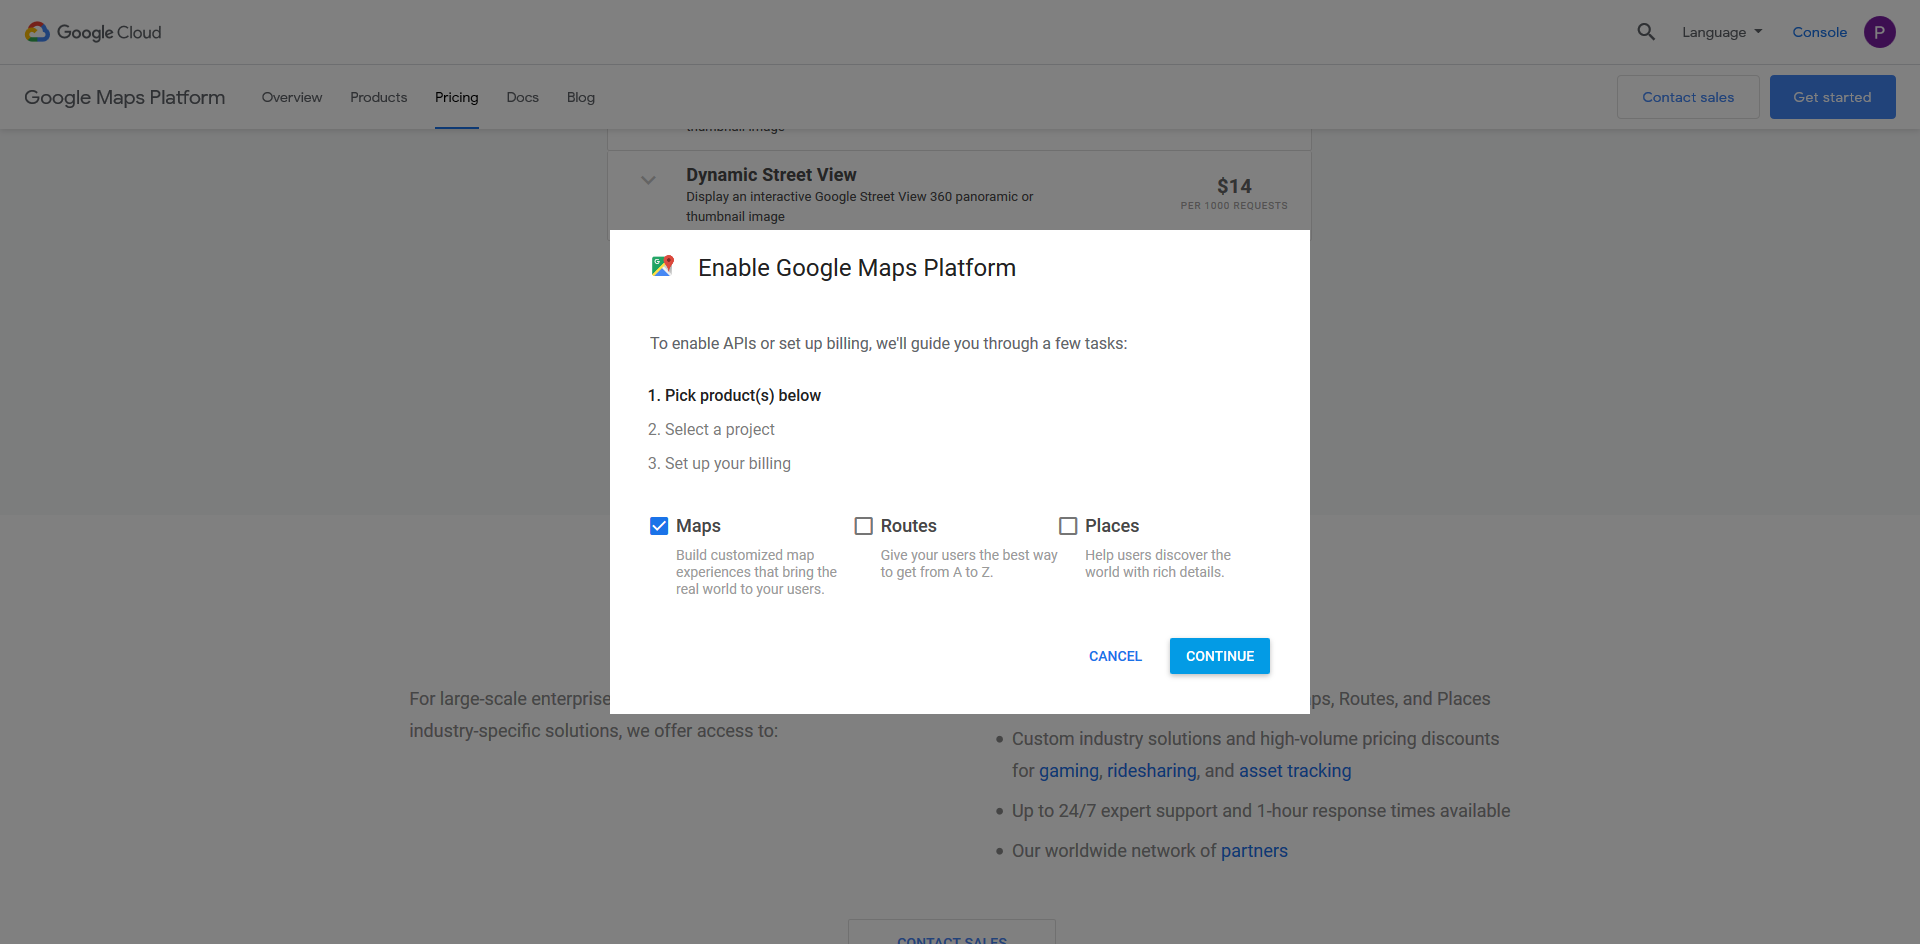Click the $14 price text

pos(1234,186)
